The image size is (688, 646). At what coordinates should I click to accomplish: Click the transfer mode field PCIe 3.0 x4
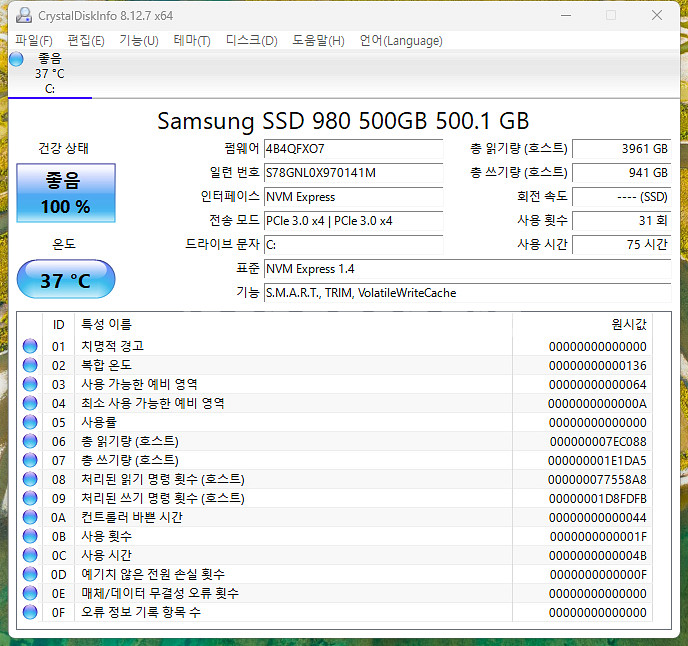(353, 221)
